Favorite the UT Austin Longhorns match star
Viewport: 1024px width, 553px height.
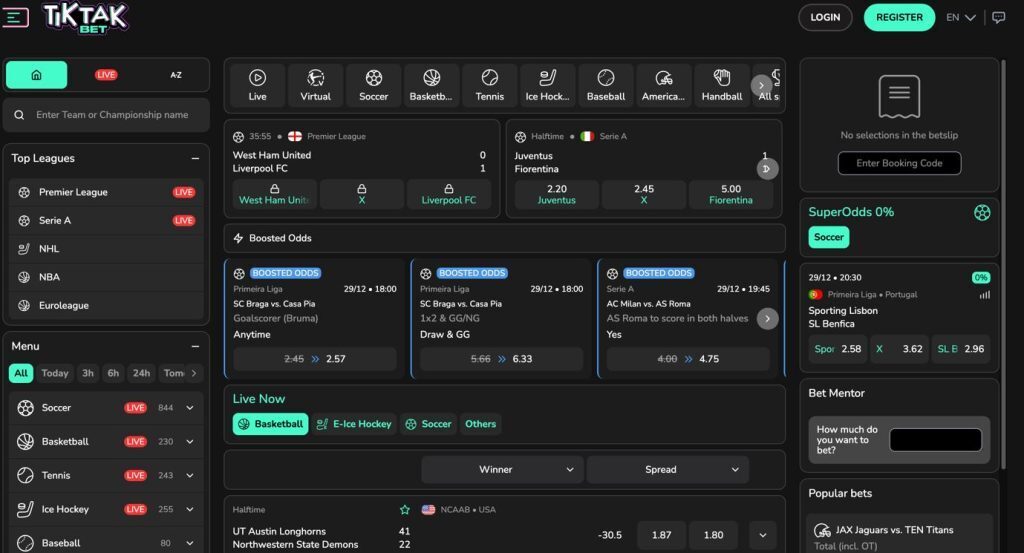405,510
